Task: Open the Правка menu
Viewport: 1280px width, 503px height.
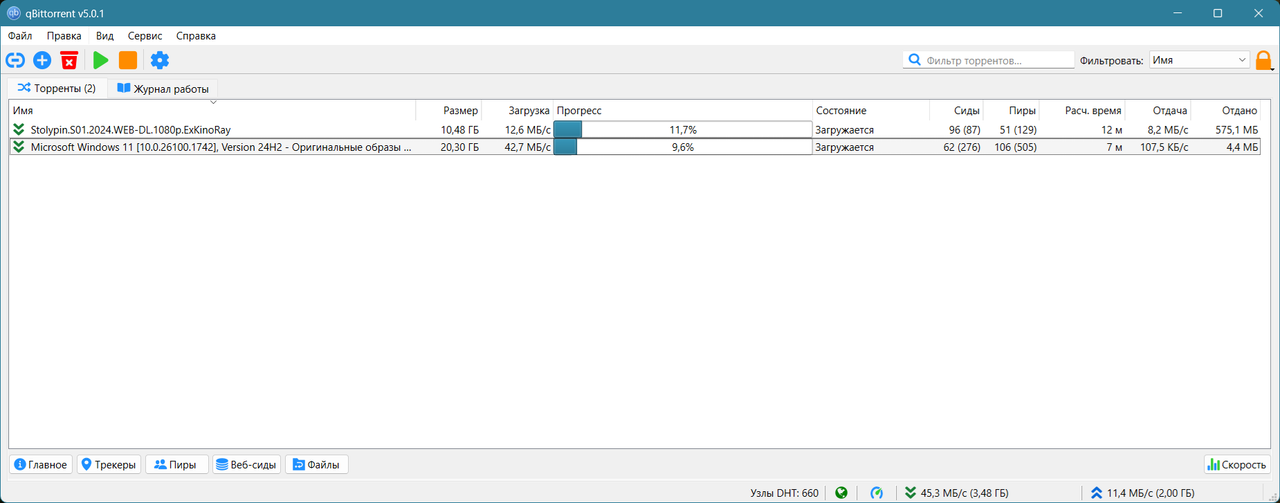Action: tap(64, 36)
